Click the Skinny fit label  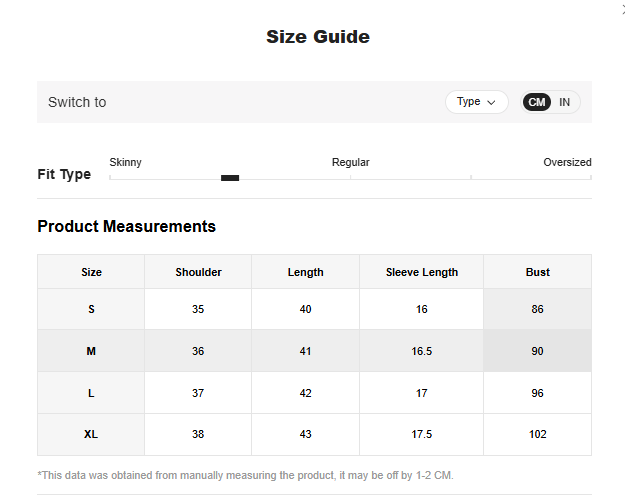tap(125, 162)
